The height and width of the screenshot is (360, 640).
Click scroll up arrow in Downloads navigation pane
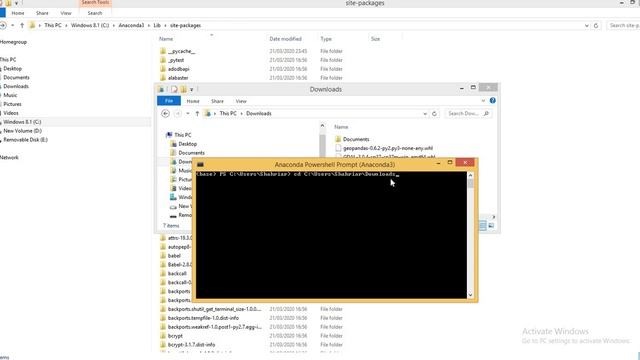(322, 126)
